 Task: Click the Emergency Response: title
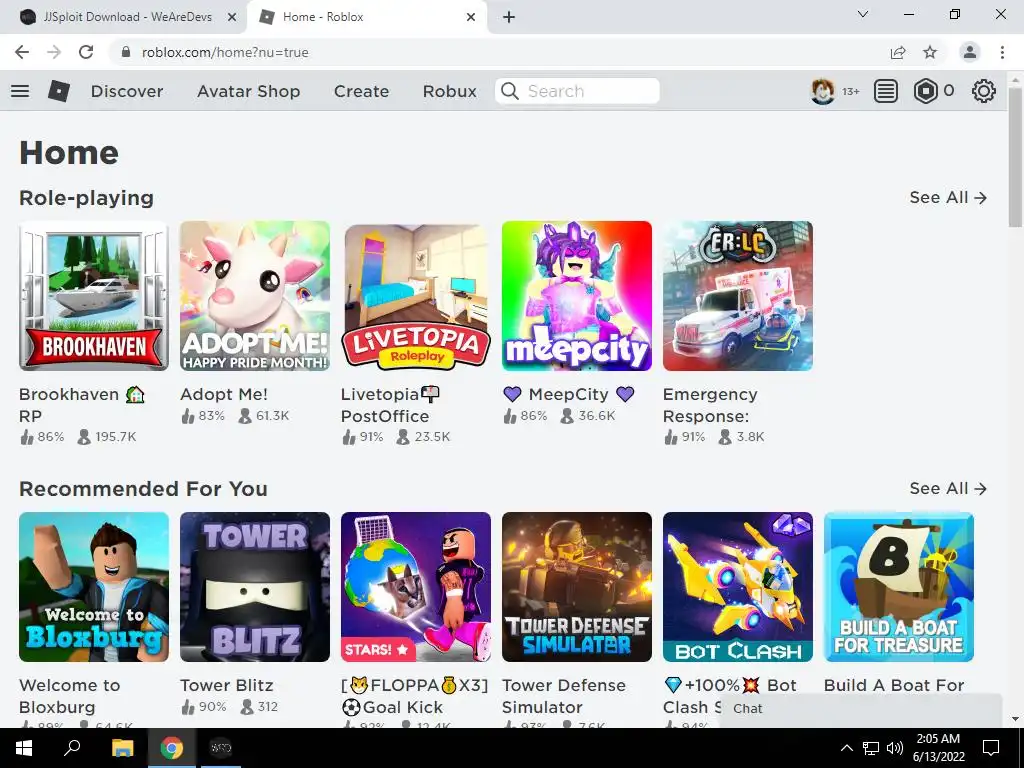click(711, 405)
